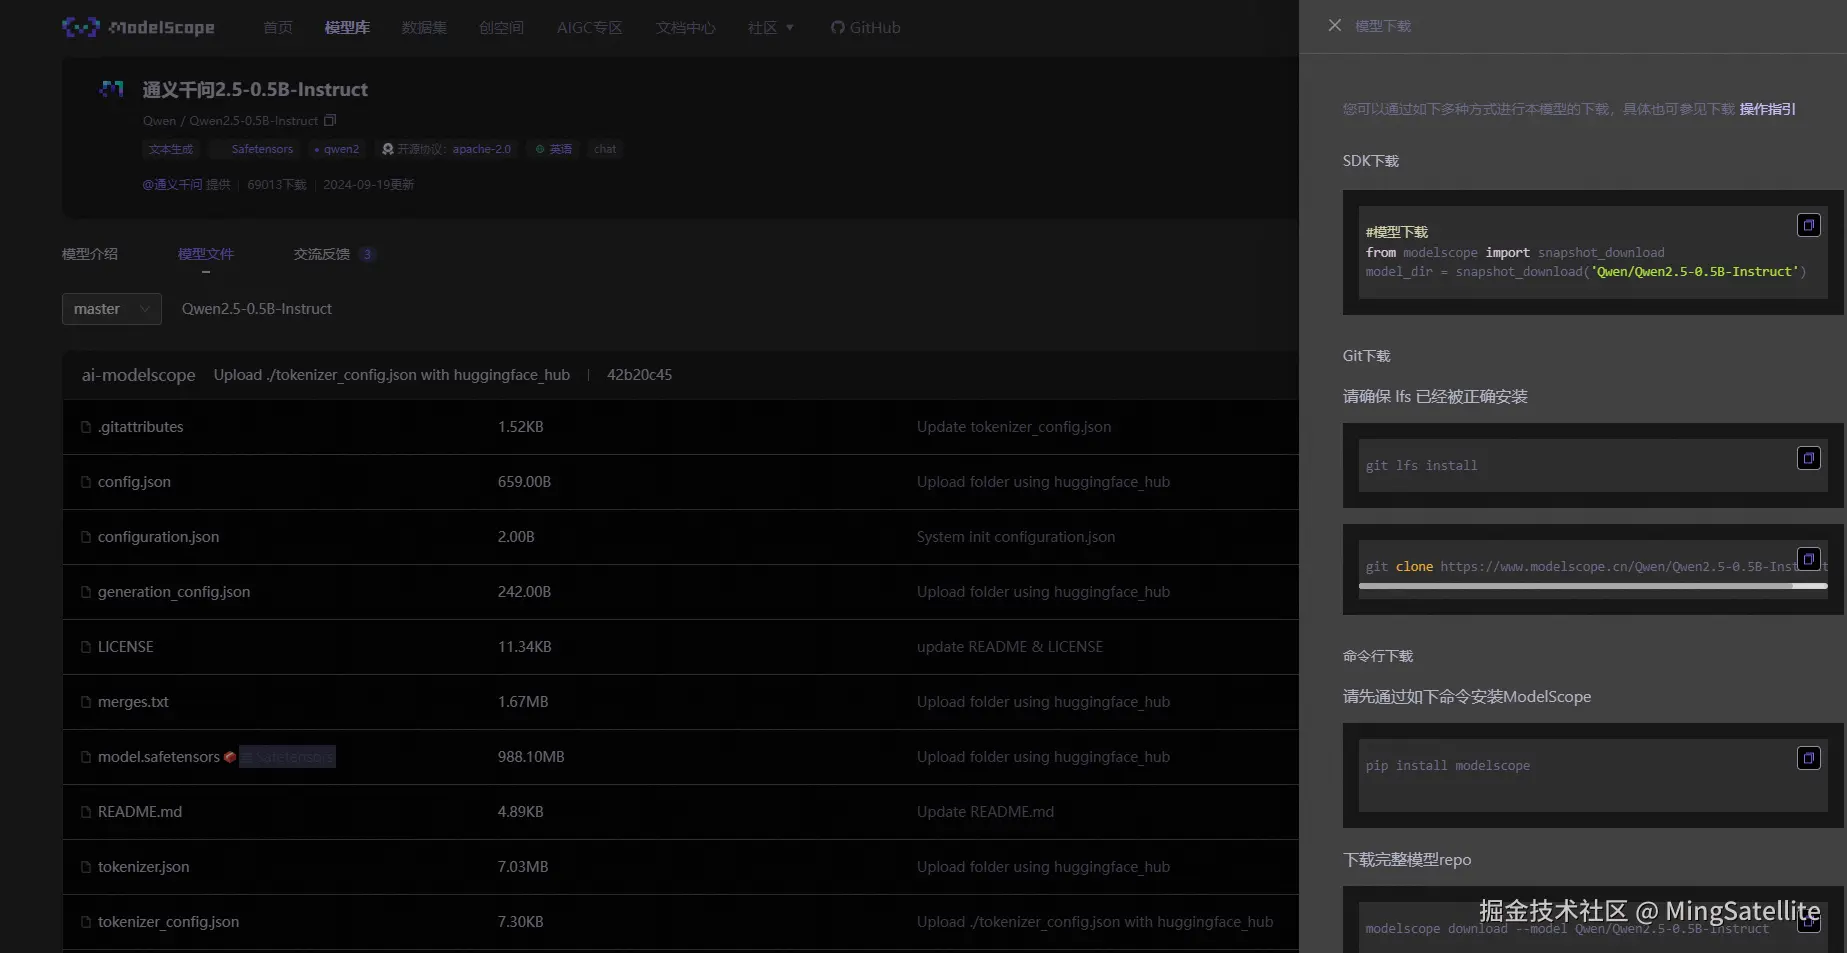Open AIGC专区 in the top navigation

click(590, 28)
